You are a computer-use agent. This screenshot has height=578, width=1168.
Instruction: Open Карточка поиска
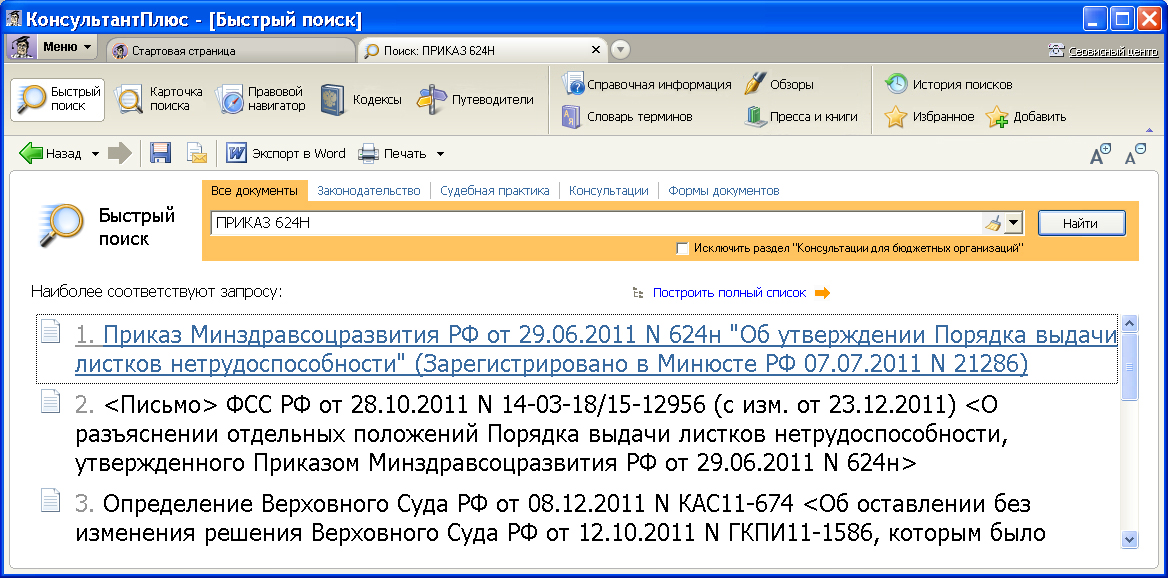[159, 100]
